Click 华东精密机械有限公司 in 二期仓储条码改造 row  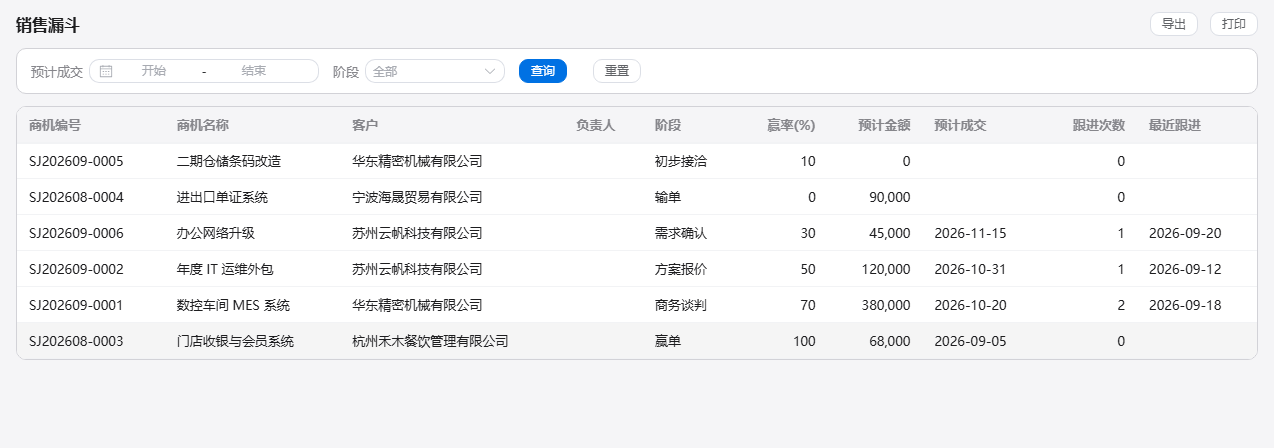point(417,161)
